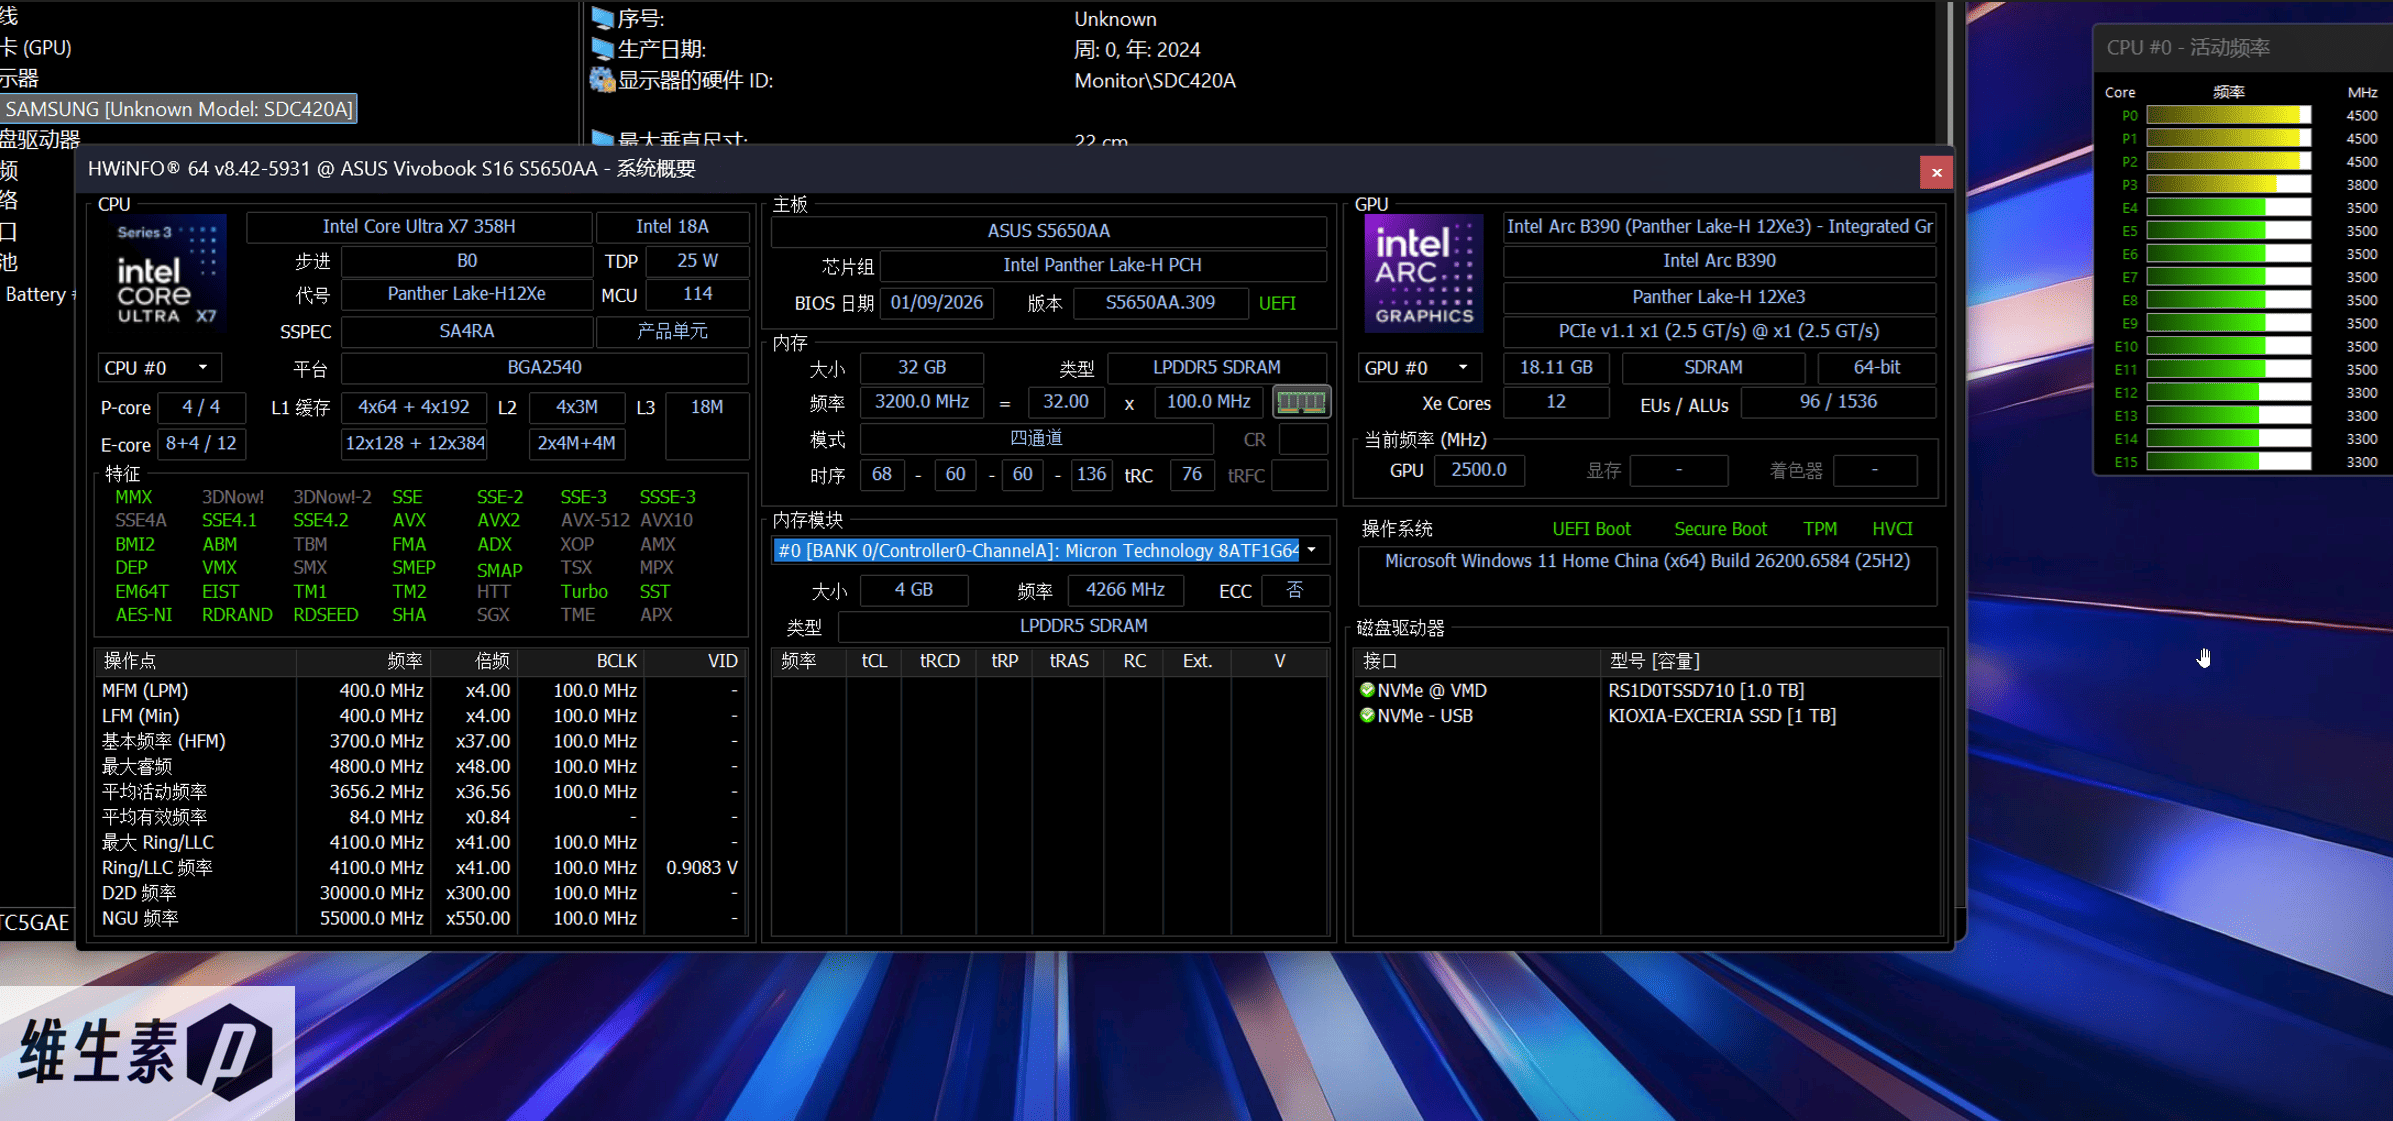Click the Intel Arc Graphics logo
Image resolution: width=2393 pixels, height=1121 pixels.
point(1424,273)
